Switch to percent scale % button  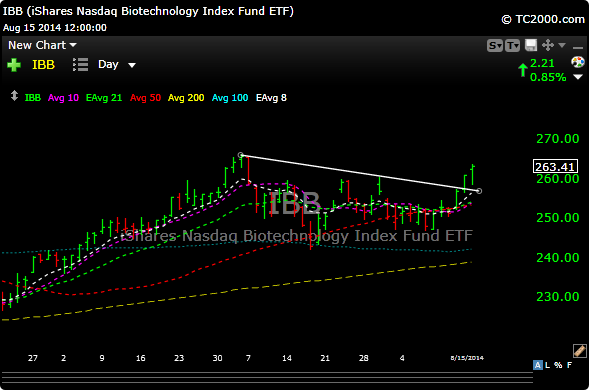point(558,365)
